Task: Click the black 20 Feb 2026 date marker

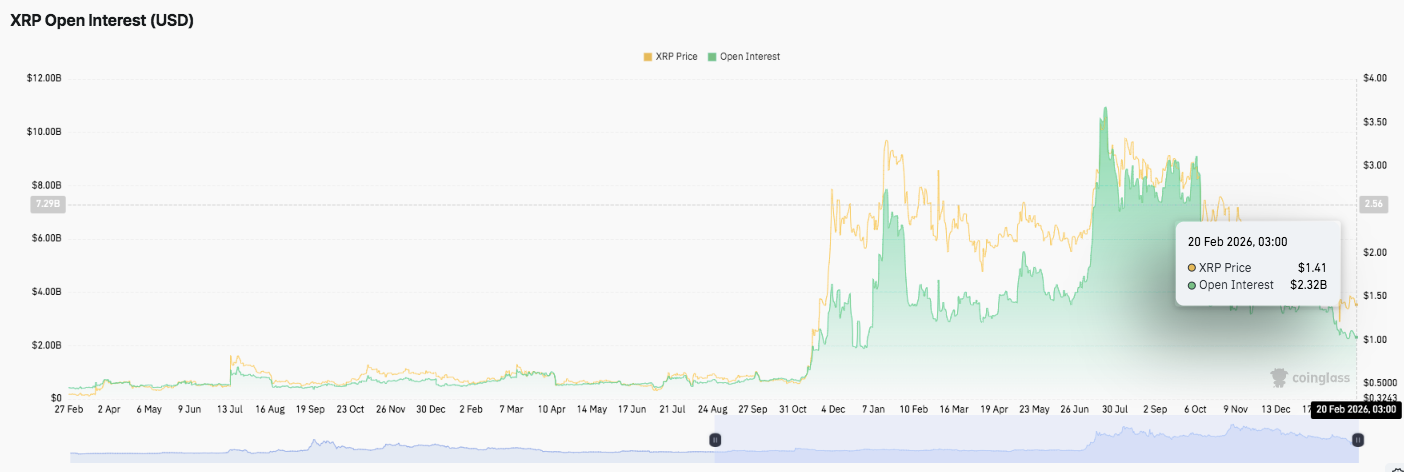Action: tap(1354, 409)
